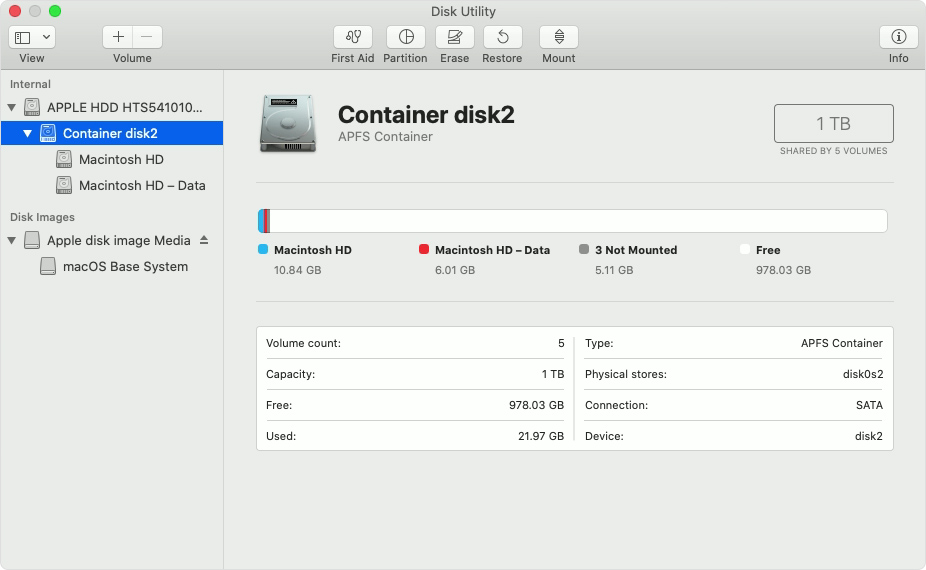Viewport: 926px width, 570px height.
Task: Click the Macintosh HD – Data volume icon
Action: tap(64, 185)
